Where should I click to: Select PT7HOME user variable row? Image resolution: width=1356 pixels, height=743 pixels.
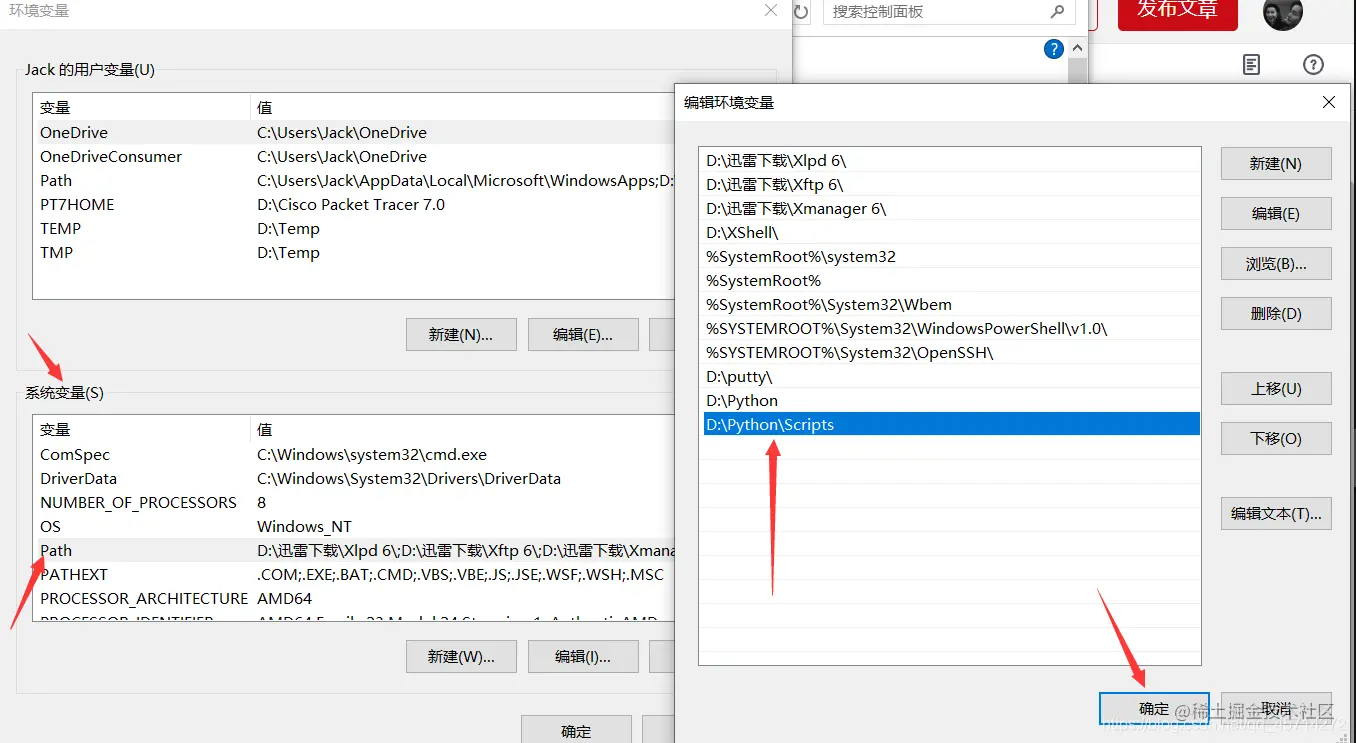pos(354,204)
